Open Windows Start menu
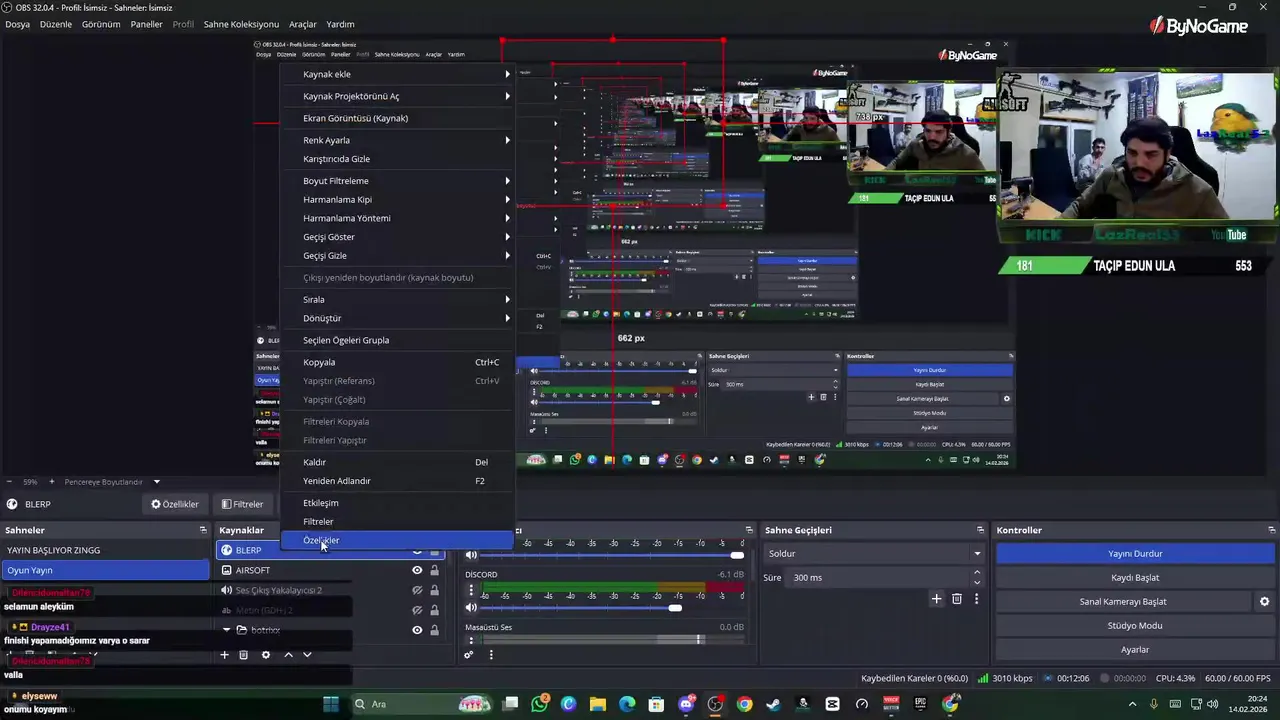This screenshot has width=1280, height=720. (x=331, y=704)
